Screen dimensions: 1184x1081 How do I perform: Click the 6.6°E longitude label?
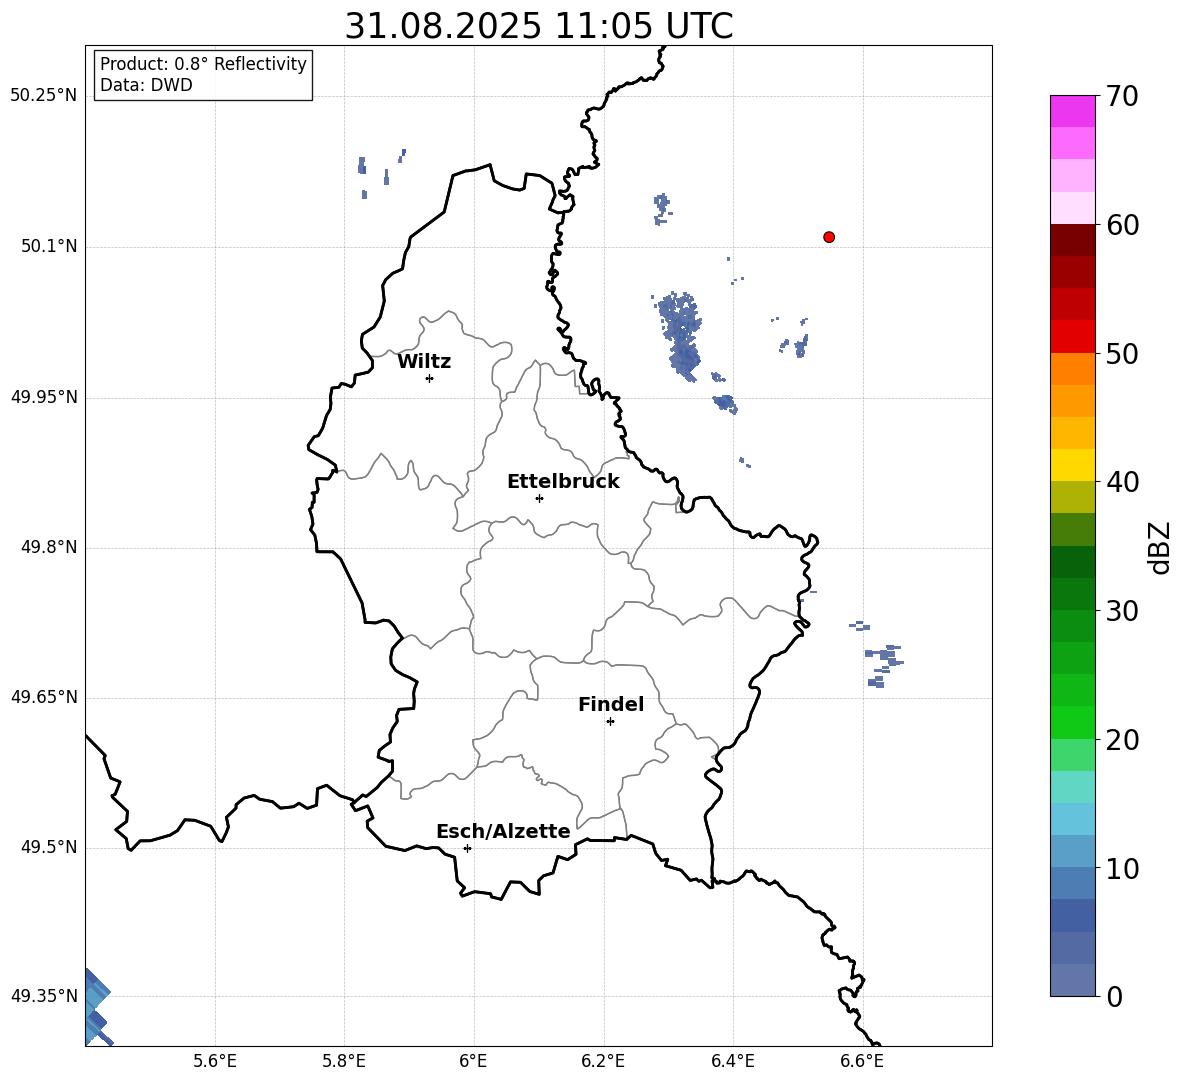862,1061
